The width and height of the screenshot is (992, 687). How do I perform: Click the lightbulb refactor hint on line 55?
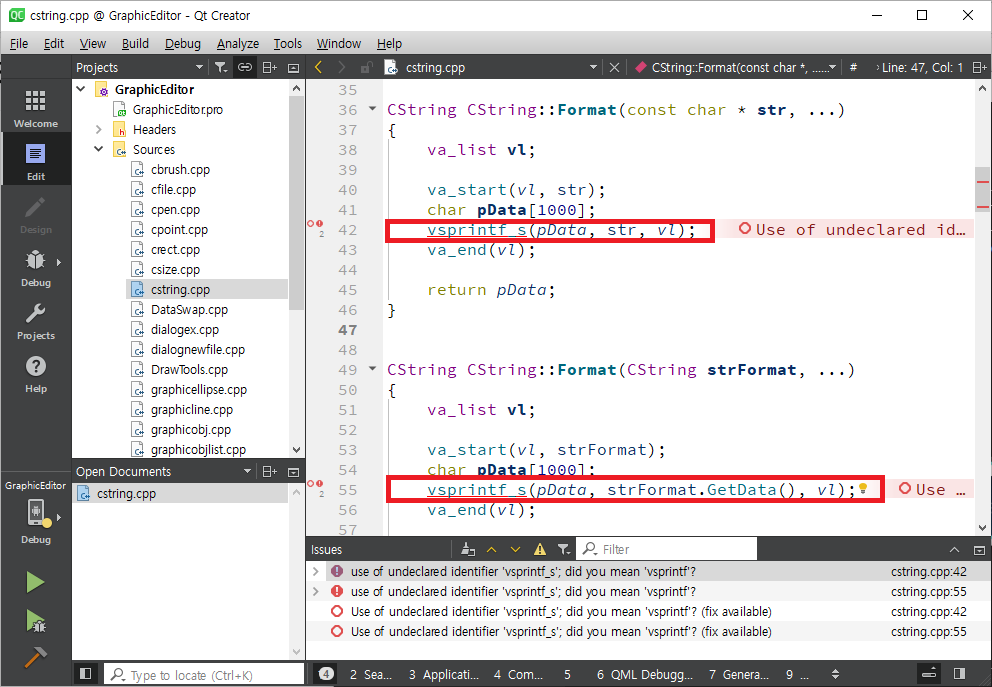point(863,489)
